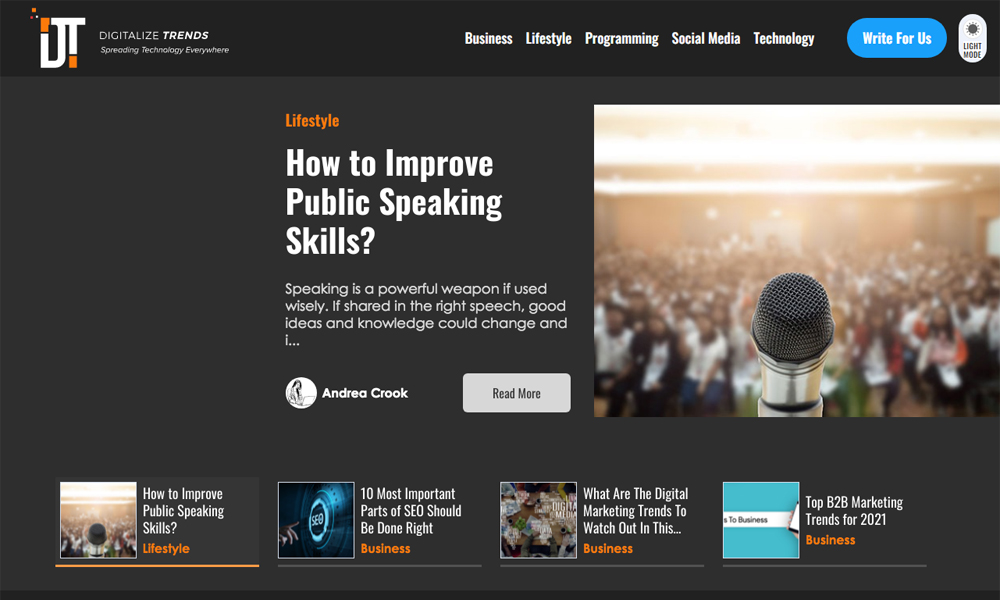Image resolution: width=1000 pixels, height=600 pixels.
Task: Open 10 Most Important Parts of SEO title
Action: tap(410, 510)
